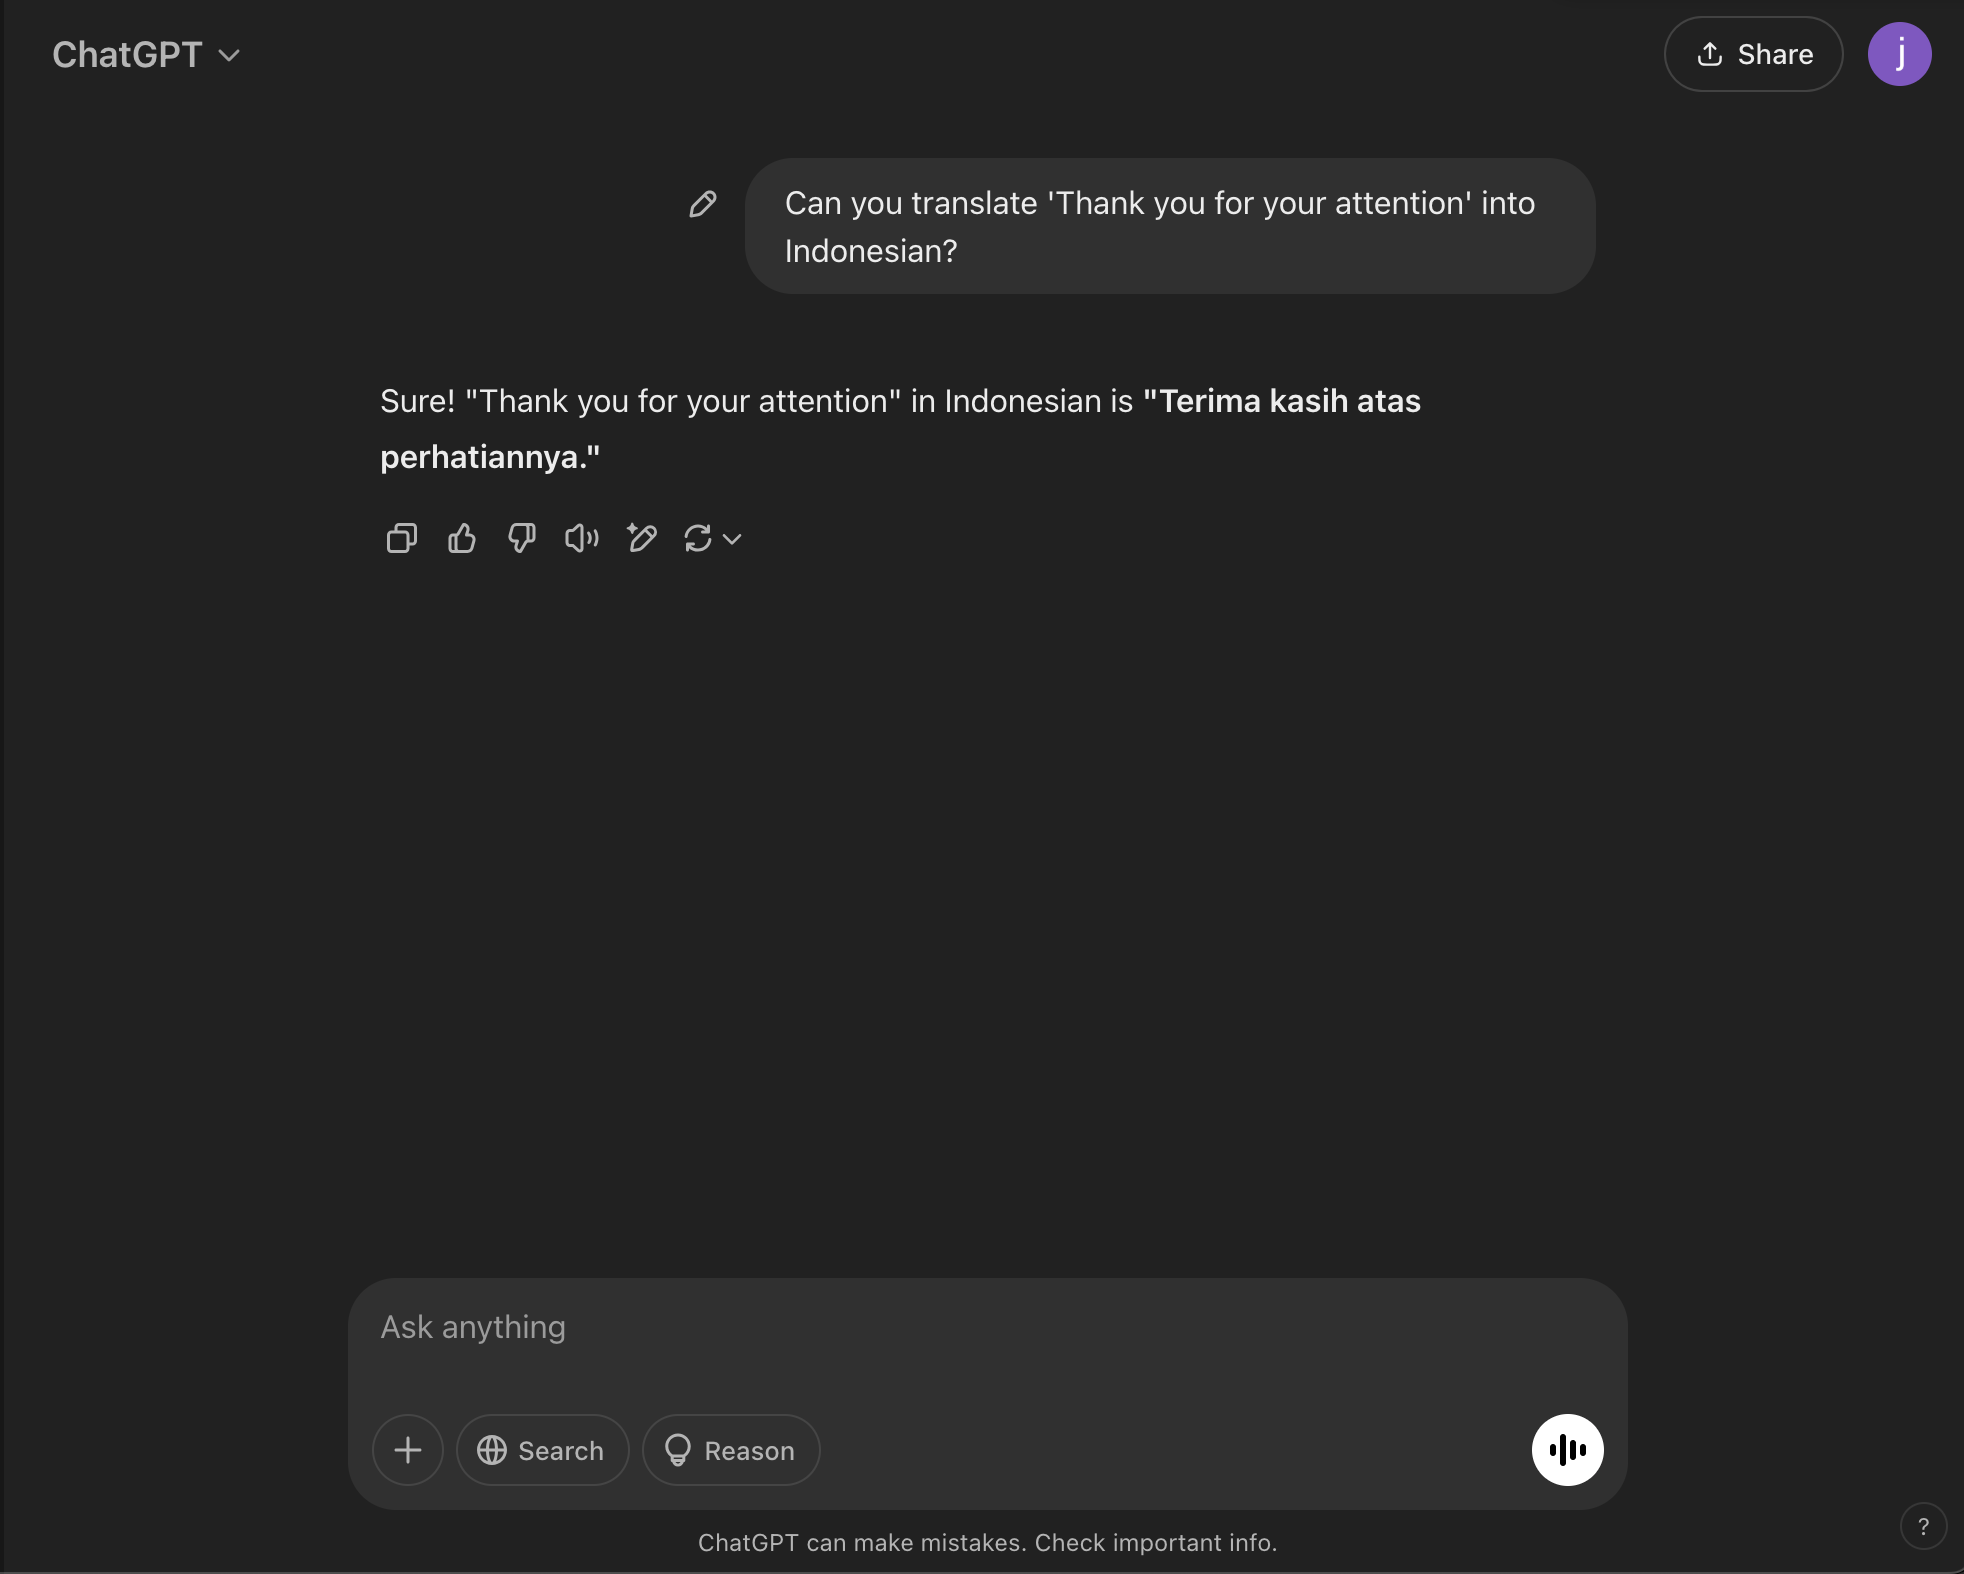1964x1574 pixels.
Task: Open the help question mark button
Action: click(x=1923, y=1526)
